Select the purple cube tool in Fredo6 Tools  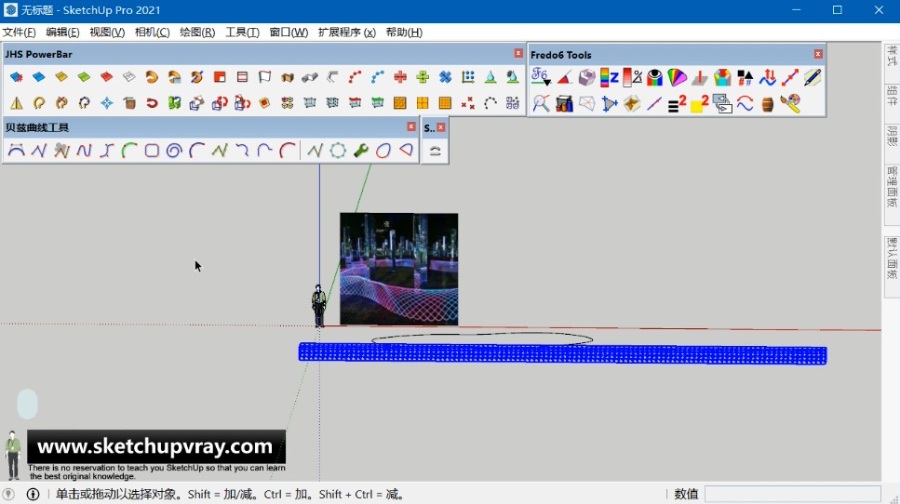click(587, 77)
